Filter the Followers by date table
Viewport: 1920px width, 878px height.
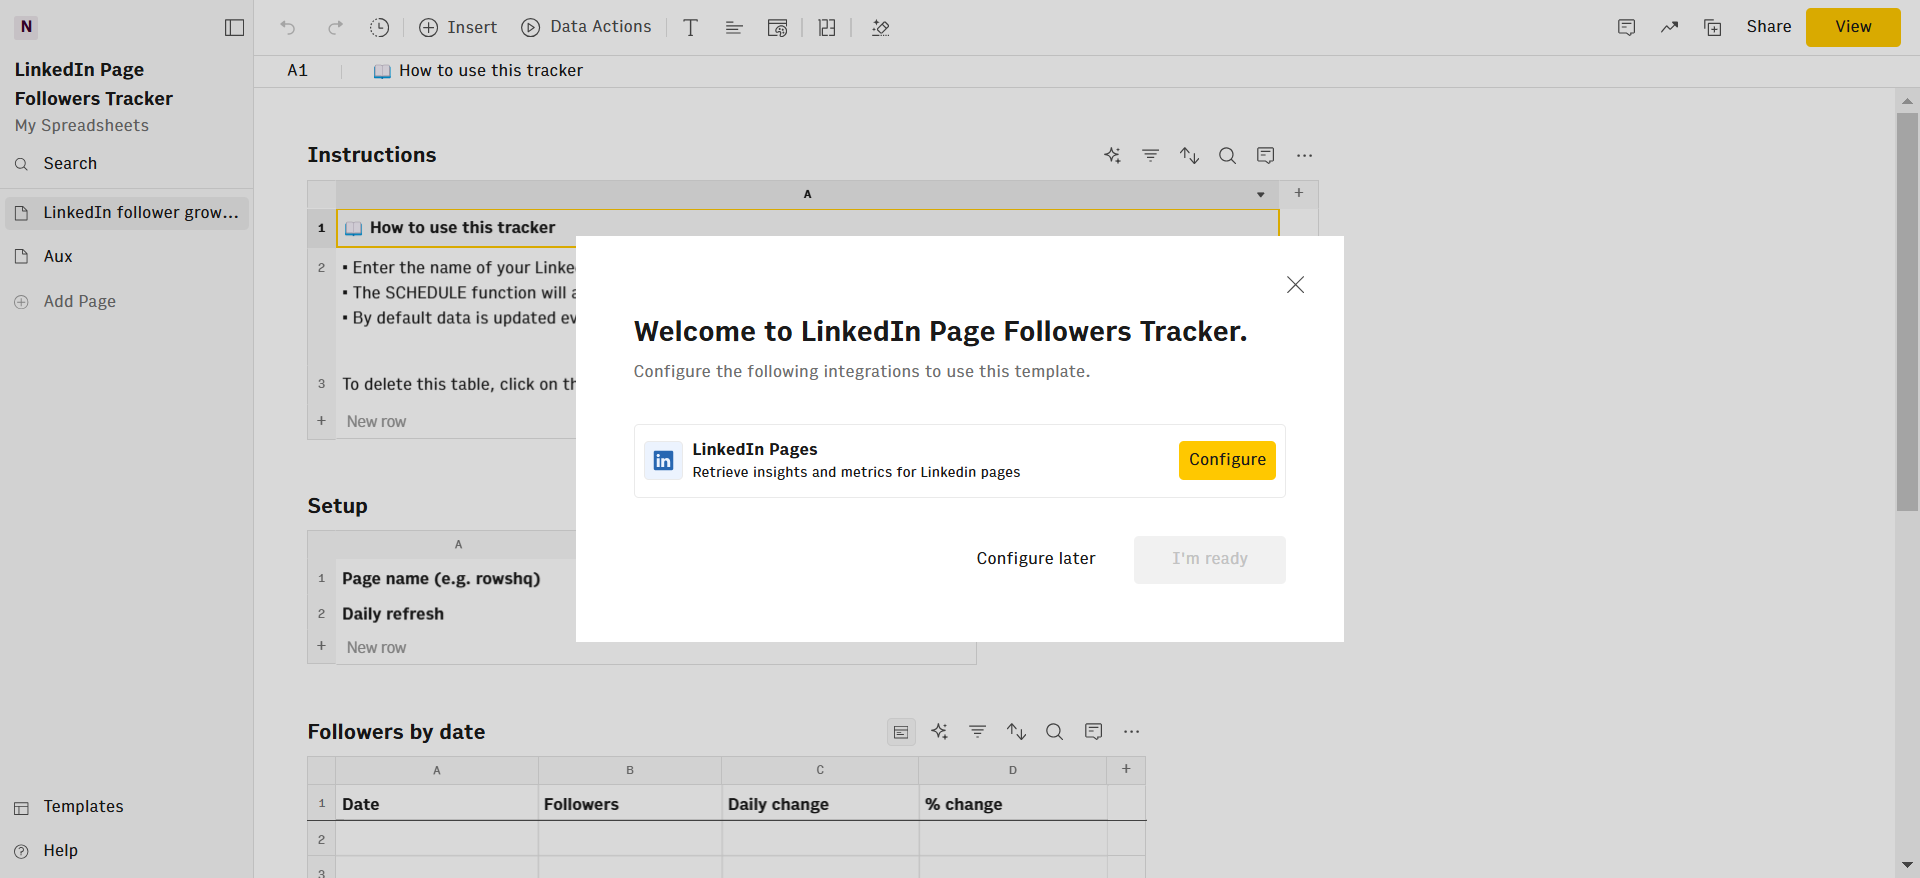978,732
